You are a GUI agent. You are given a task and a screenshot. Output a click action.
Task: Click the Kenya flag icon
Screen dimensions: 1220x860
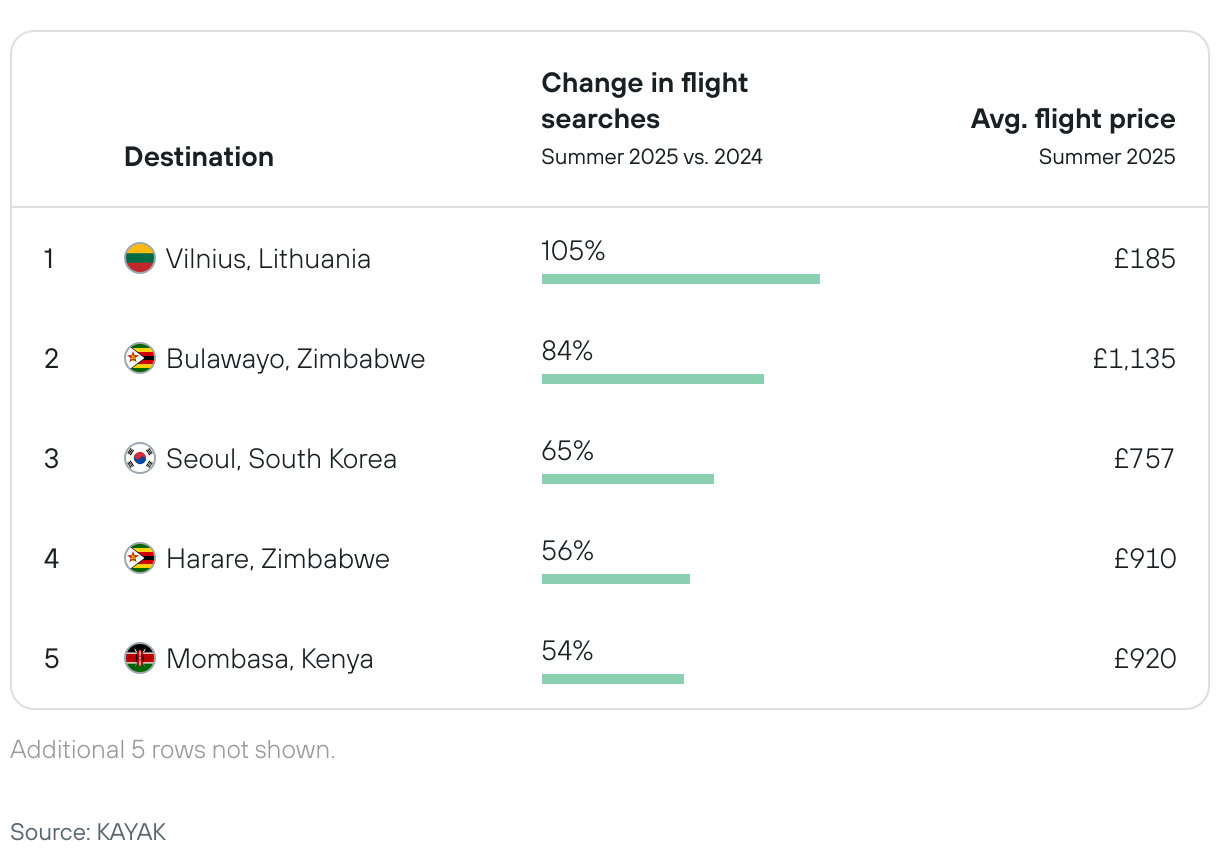139,658
